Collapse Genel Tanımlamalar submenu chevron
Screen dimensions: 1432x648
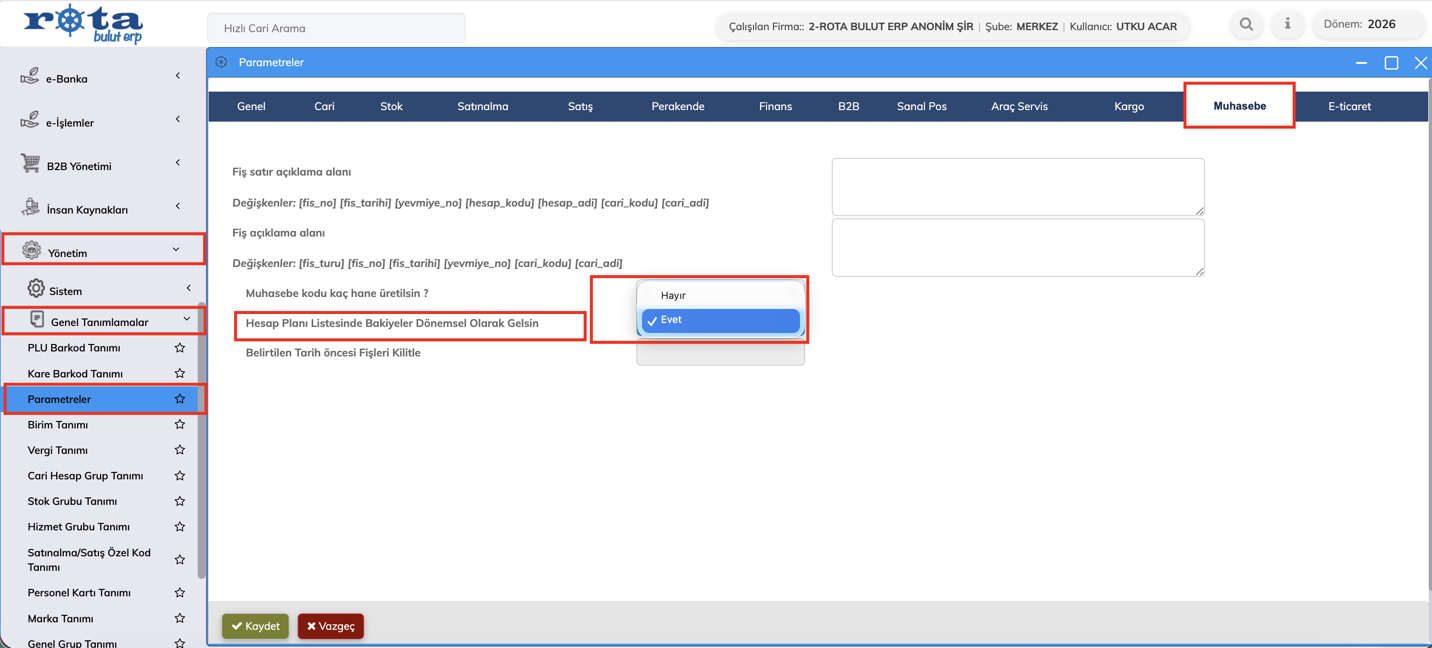(187, 320)
